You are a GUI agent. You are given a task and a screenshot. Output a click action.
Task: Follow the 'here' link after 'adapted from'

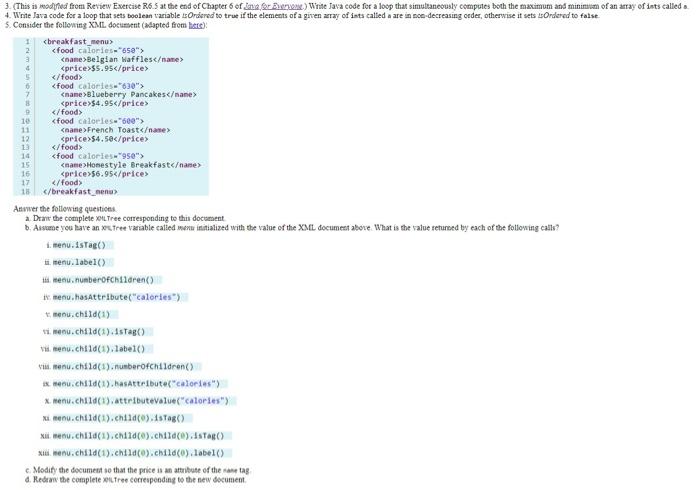[x=196, y=25]
